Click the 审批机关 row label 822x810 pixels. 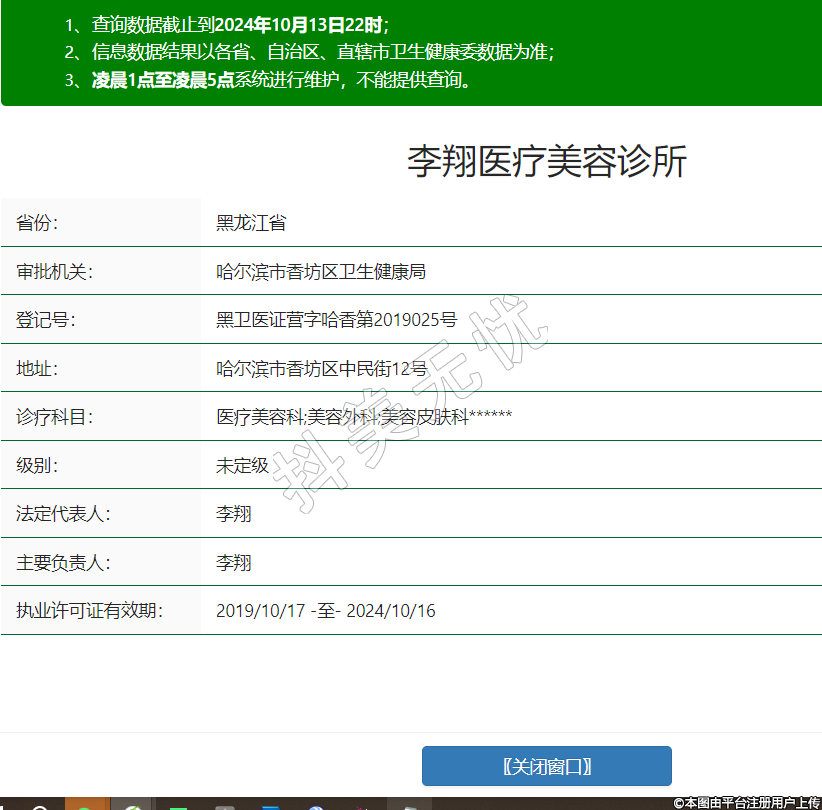click(54, 272)
